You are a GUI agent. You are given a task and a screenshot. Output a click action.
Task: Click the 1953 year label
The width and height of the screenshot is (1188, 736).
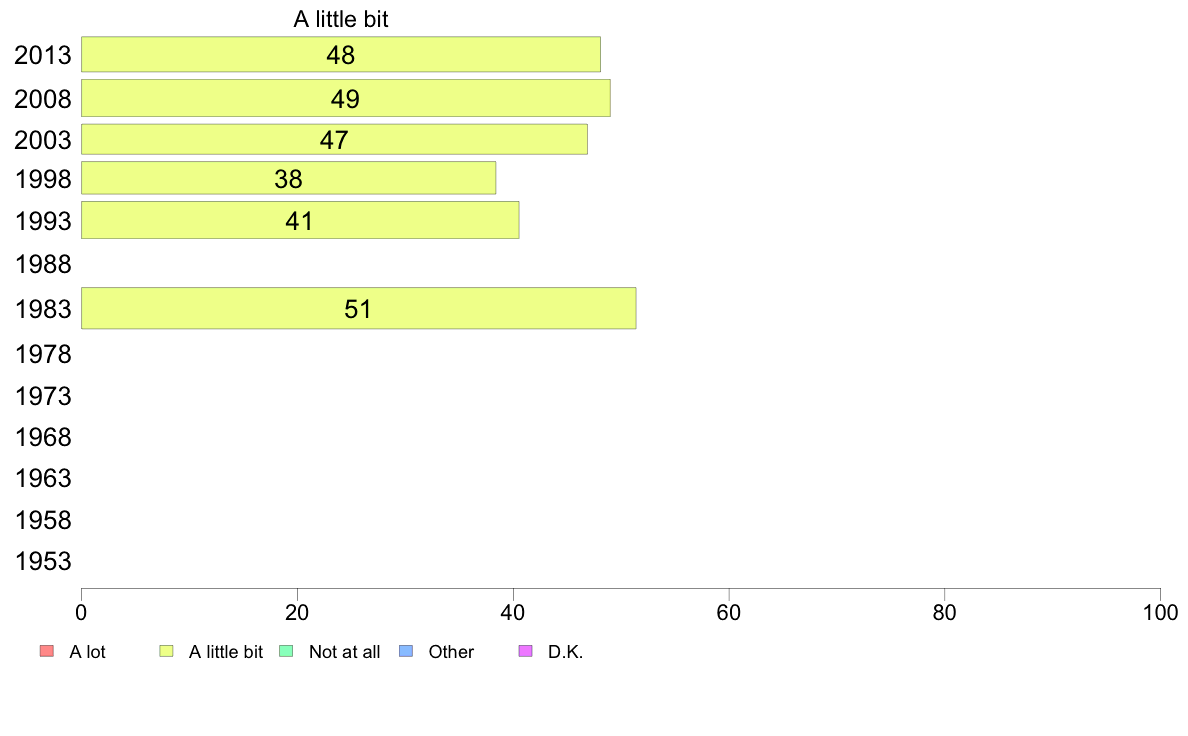point(43,562)
